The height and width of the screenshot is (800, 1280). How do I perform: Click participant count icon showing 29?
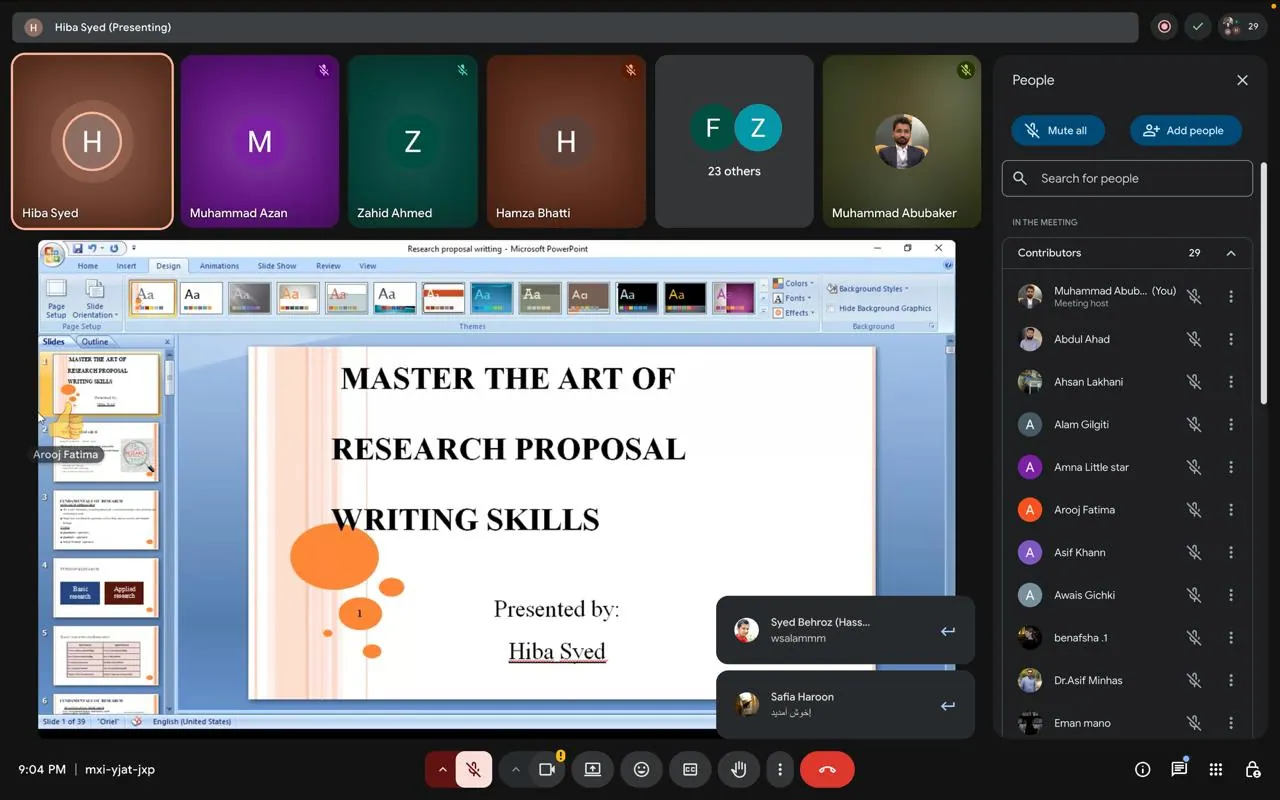click(x=1242, y=27)
